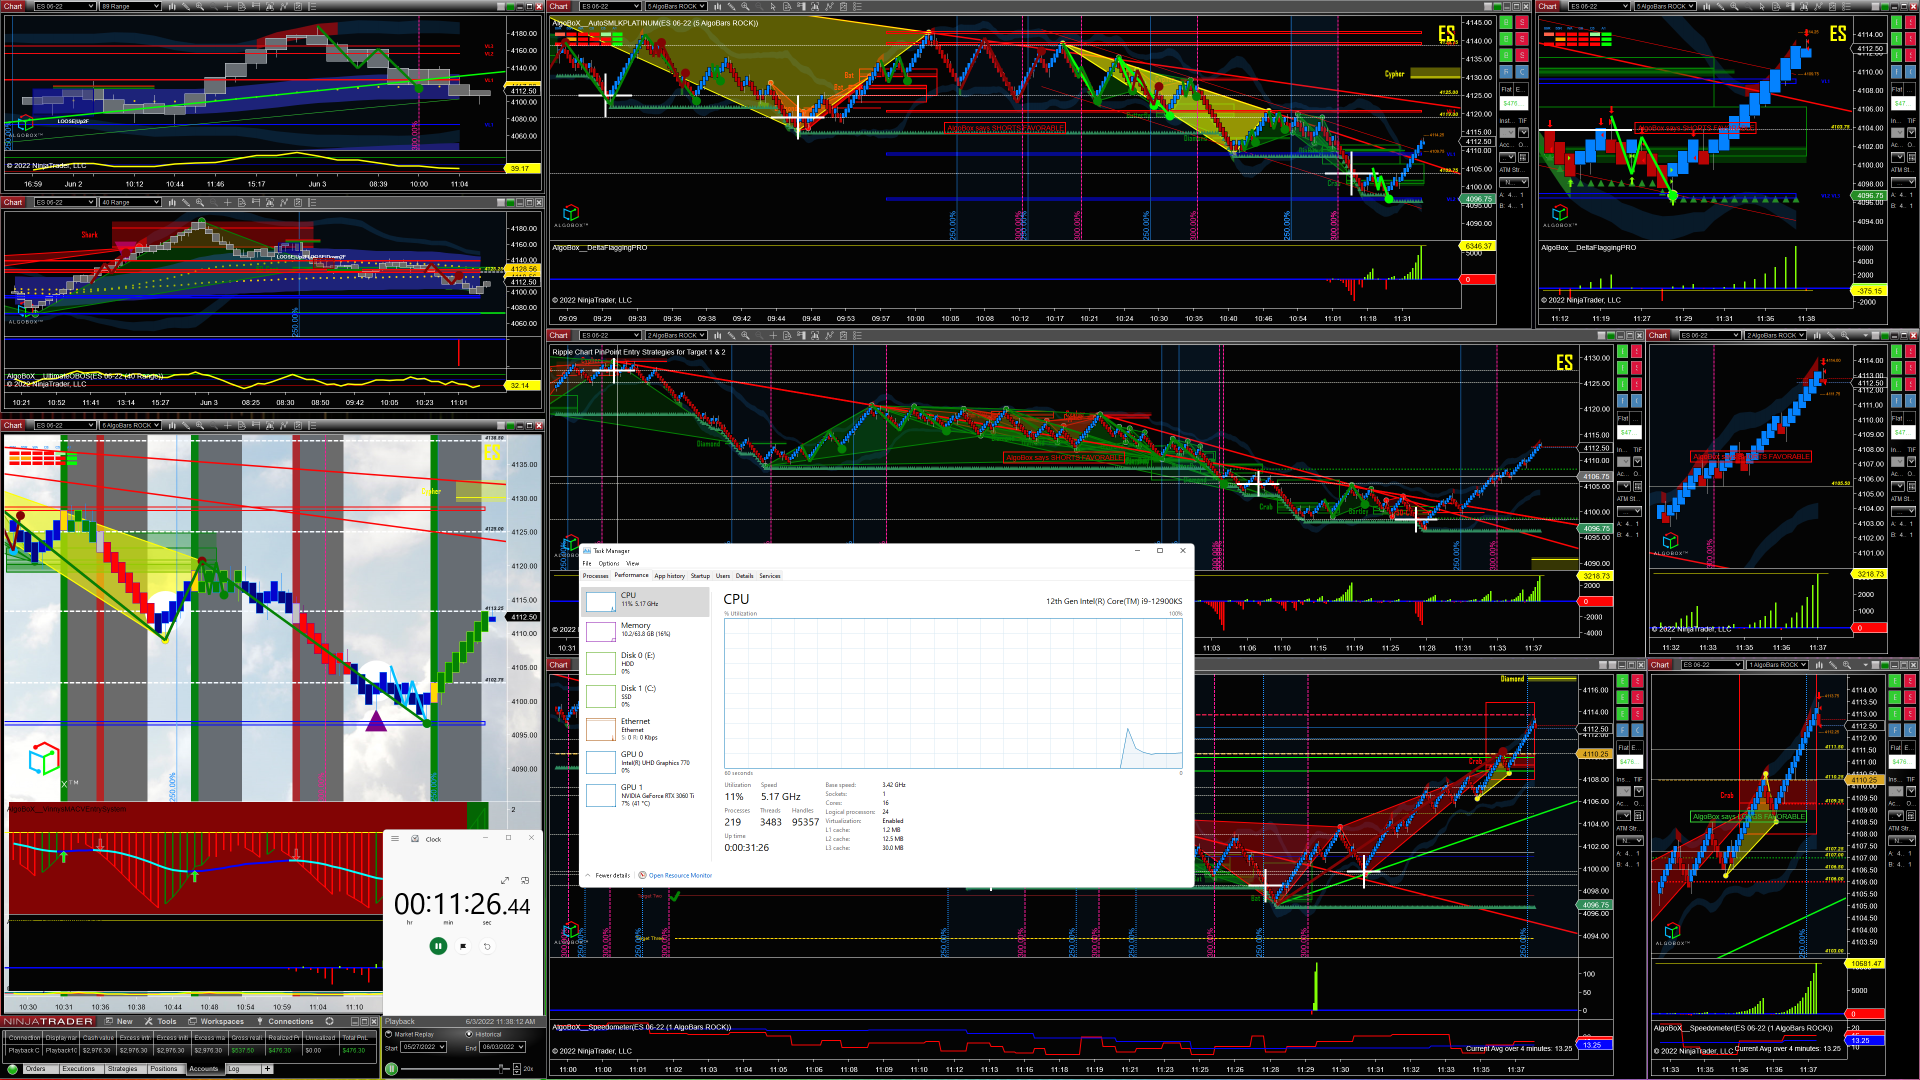
Task: Click the zoom-in magnifier in top chart toolbar
Action: [x=745, y=6]
